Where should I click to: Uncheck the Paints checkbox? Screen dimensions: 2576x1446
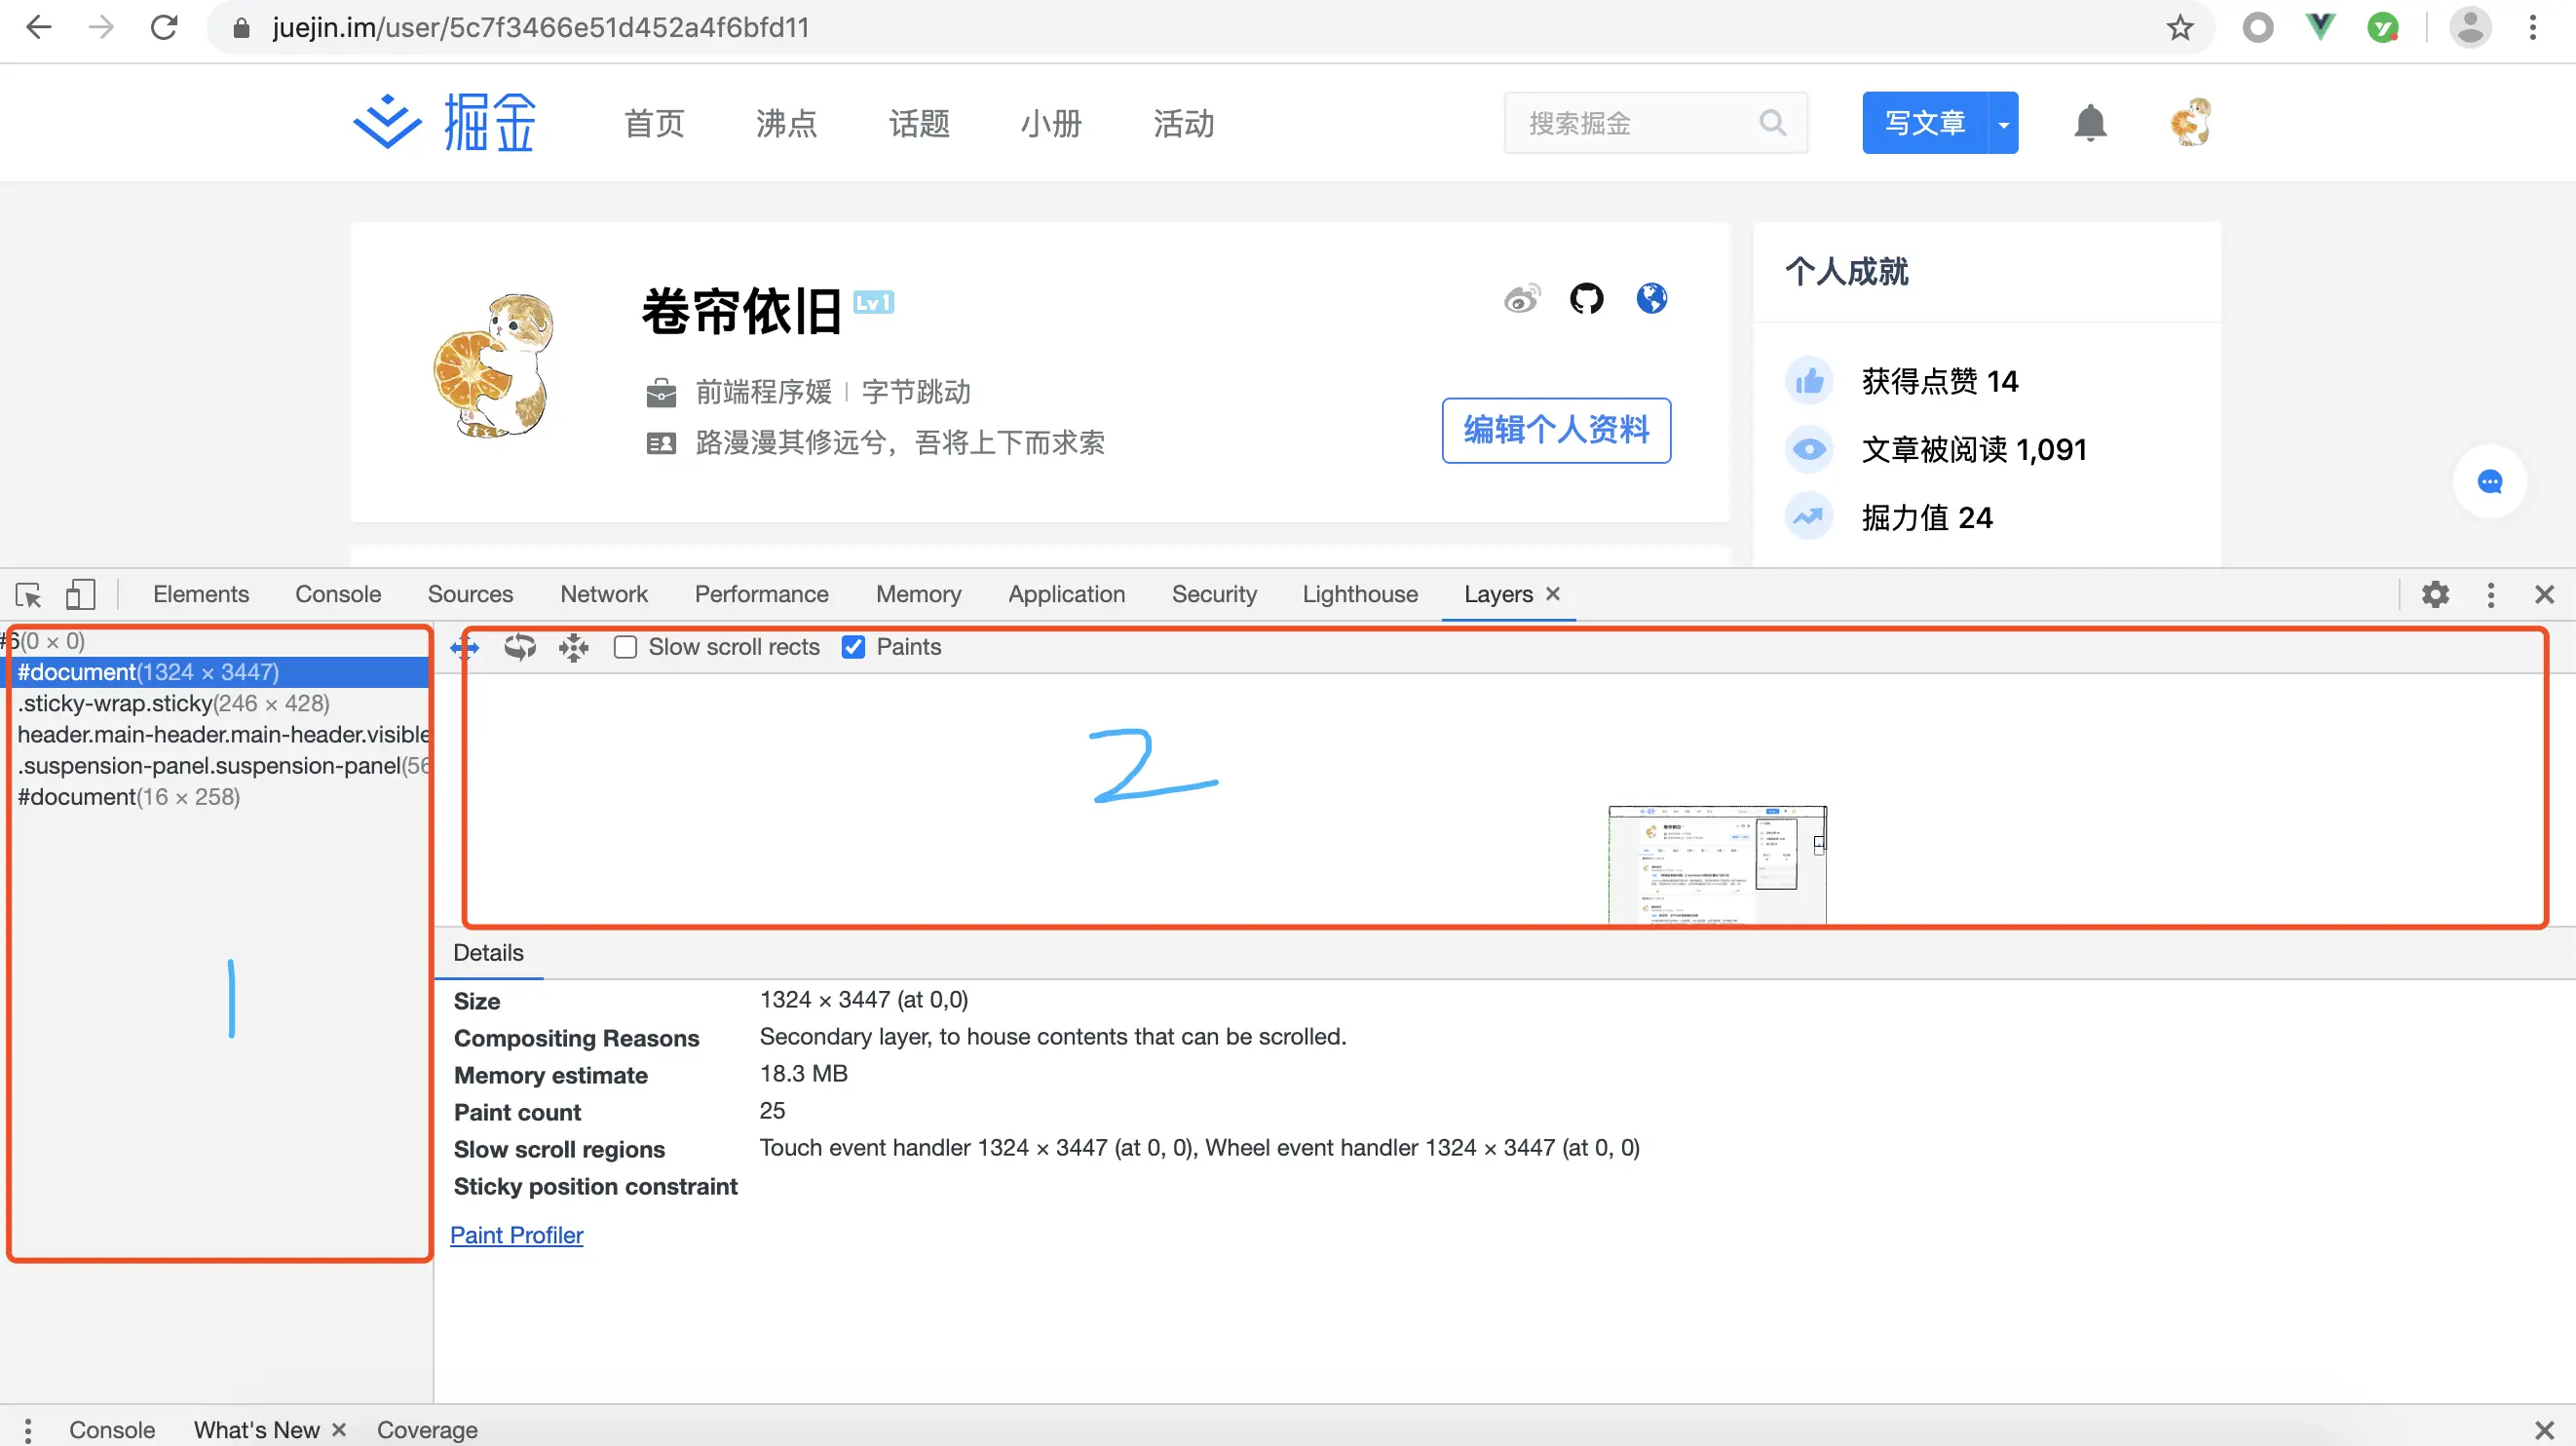pyautogui.click(x=853, y=648)
